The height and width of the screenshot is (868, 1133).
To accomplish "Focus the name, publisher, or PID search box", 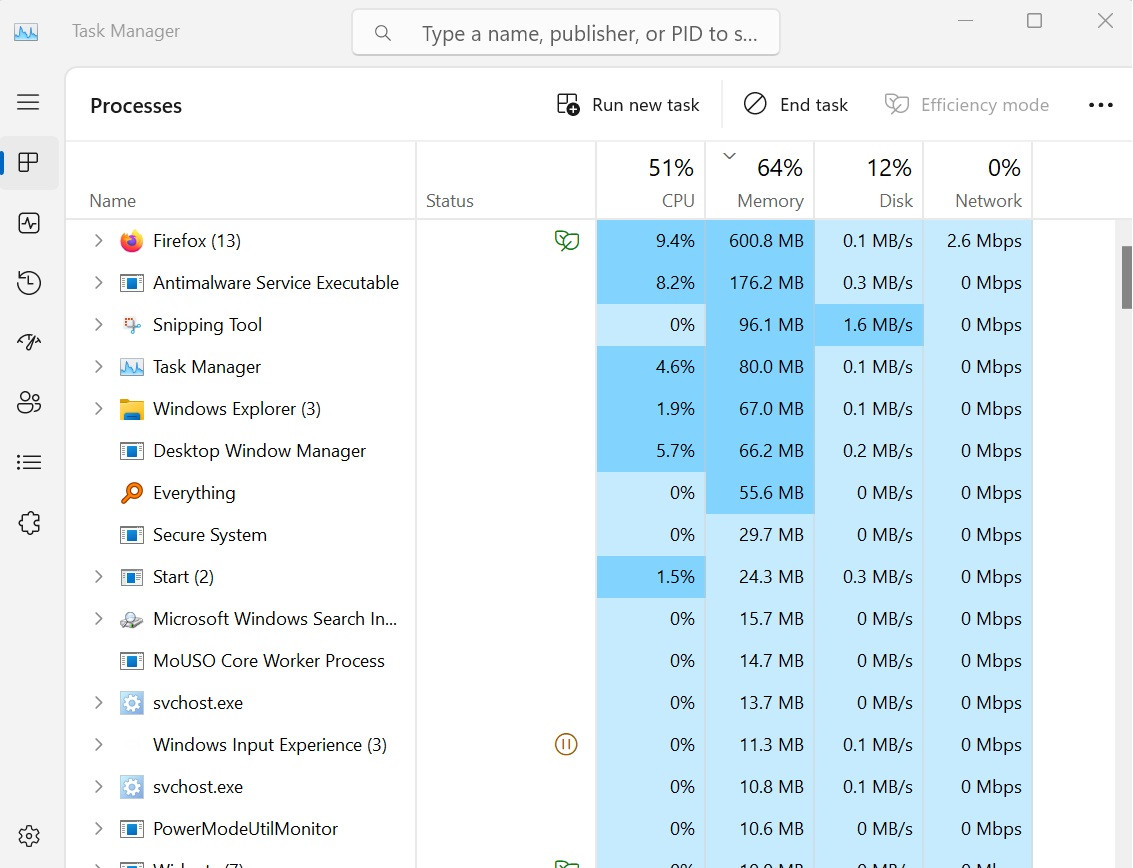I will point(566,33).
